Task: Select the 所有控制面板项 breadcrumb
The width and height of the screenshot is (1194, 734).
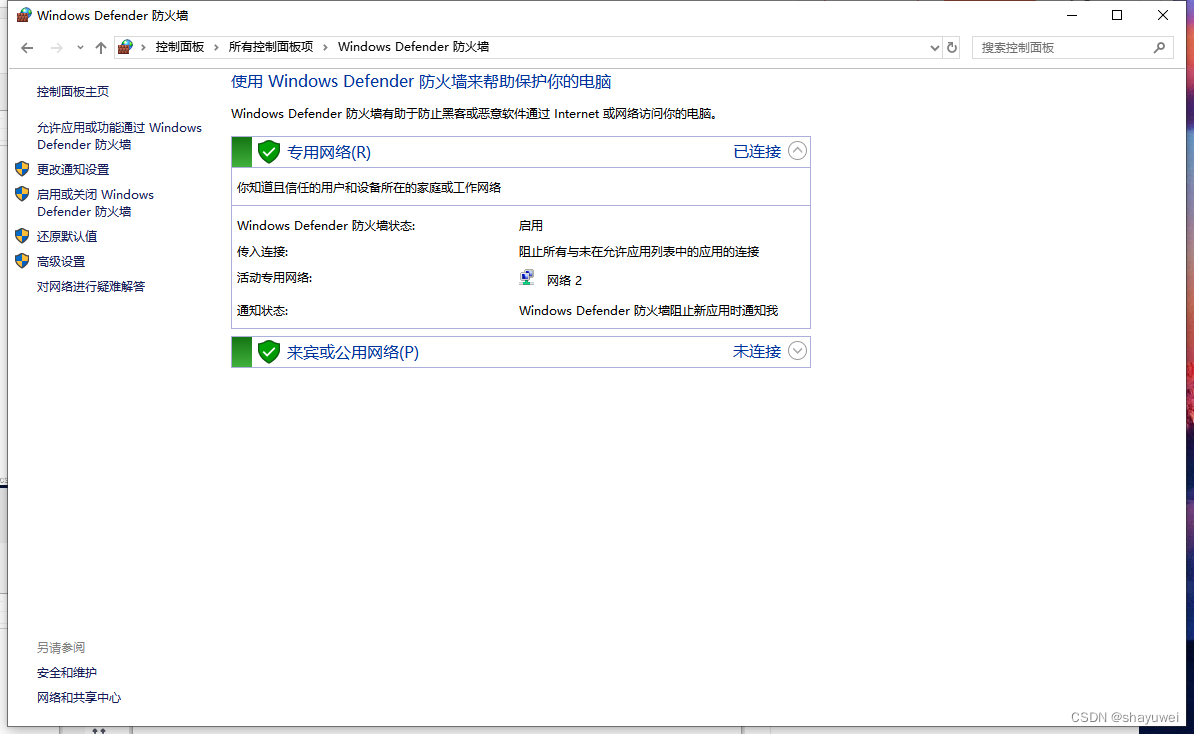Action: coord(270,47)
